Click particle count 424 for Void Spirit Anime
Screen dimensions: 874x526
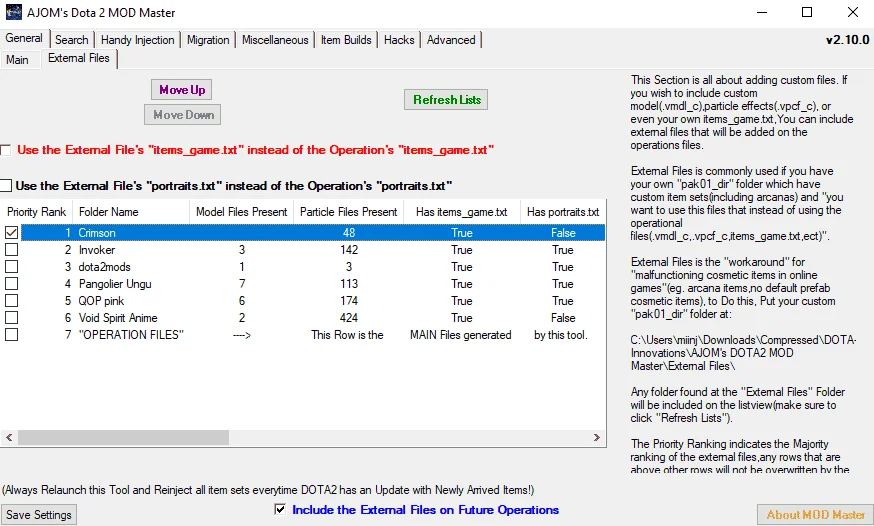point(349,318)
